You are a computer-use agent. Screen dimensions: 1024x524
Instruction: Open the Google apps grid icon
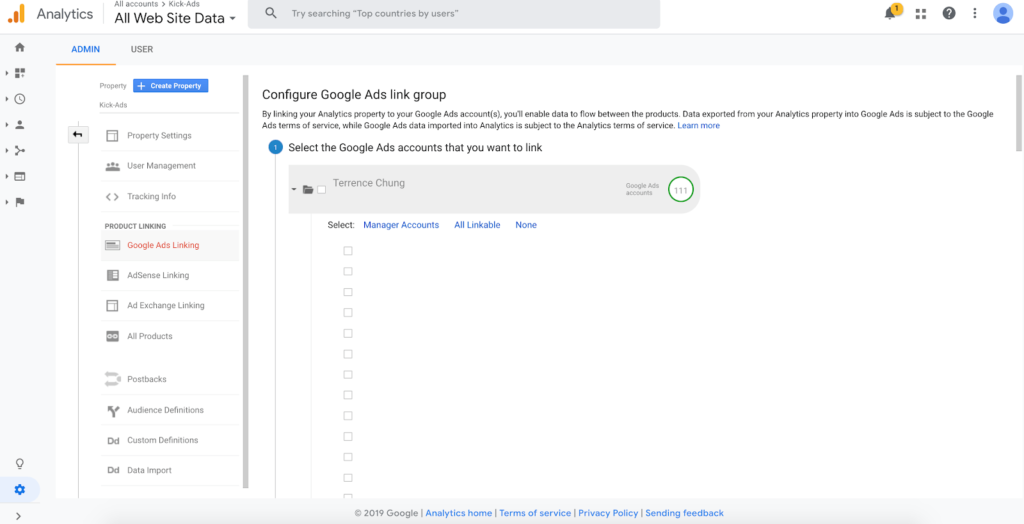click(x=921, y=14)
